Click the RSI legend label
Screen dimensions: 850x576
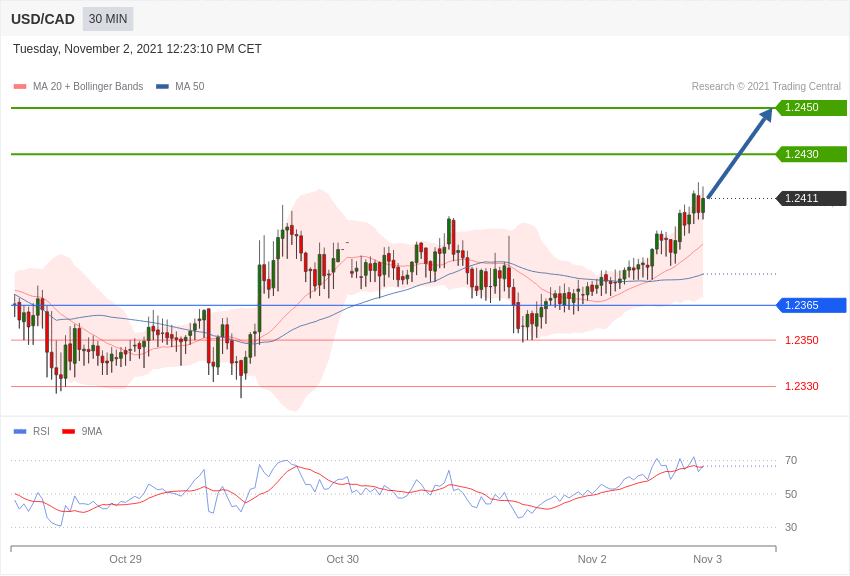[41, 431]
